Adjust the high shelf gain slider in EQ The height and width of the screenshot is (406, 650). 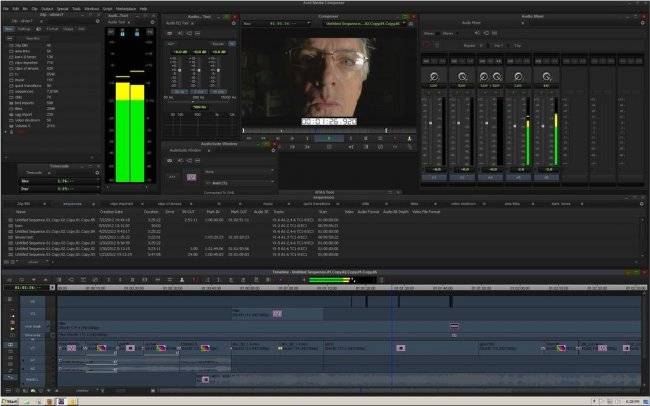218,71
